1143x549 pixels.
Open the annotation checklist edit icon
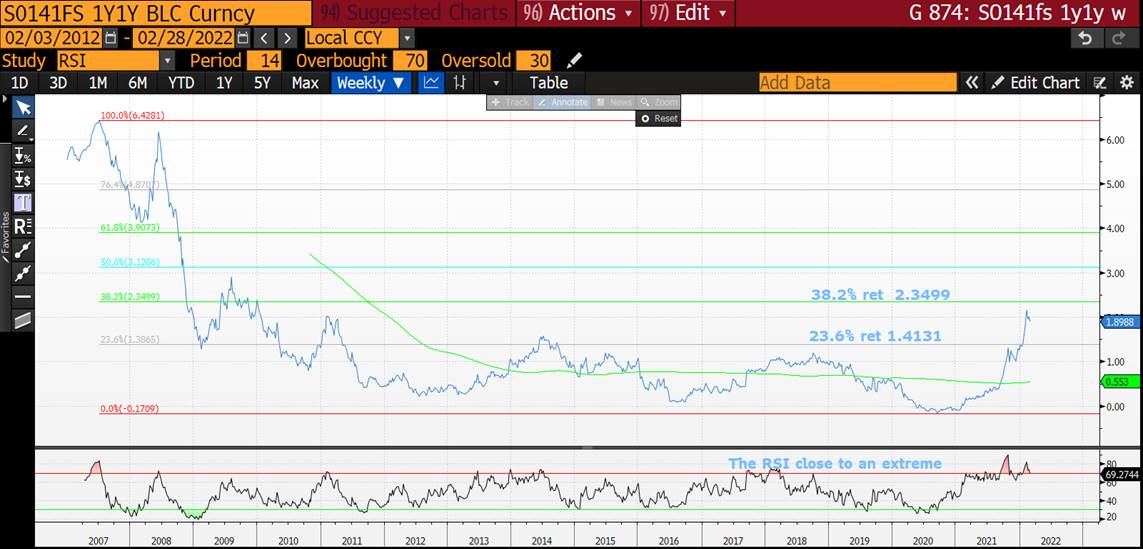(x=1101, y=83)
